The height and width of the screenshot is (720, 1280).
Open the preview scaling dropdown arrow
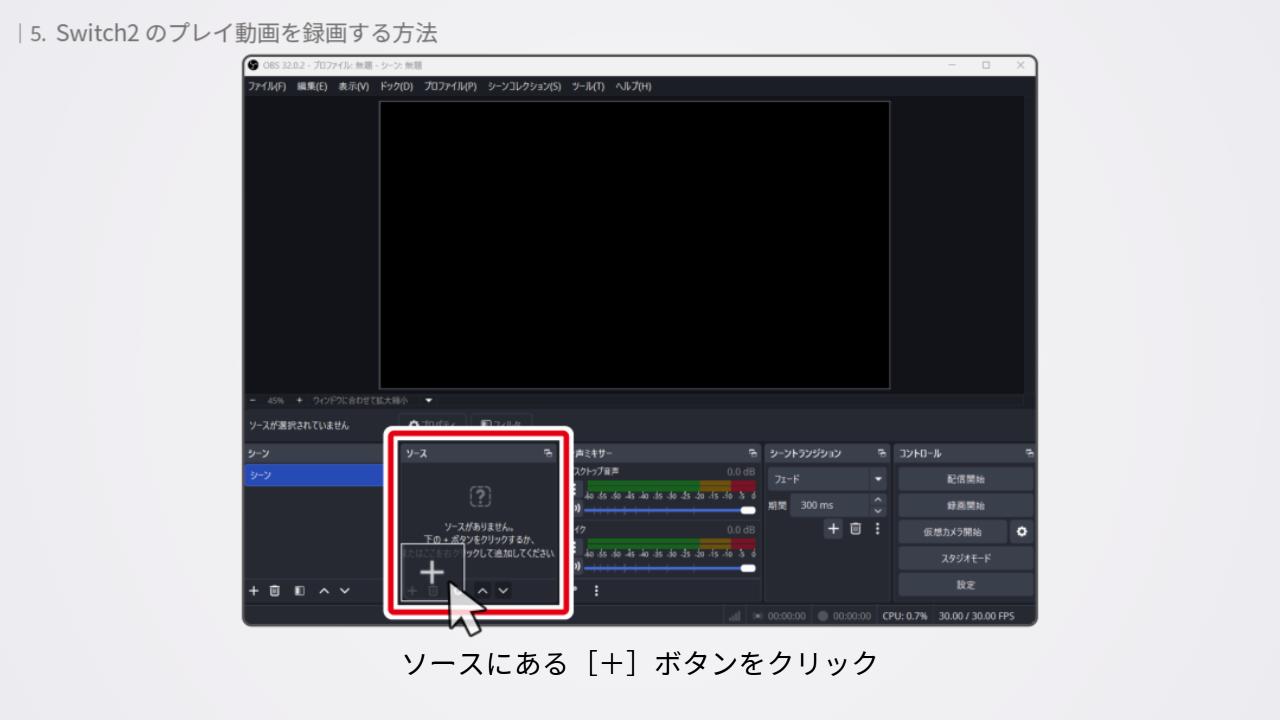tap(429, 400)
